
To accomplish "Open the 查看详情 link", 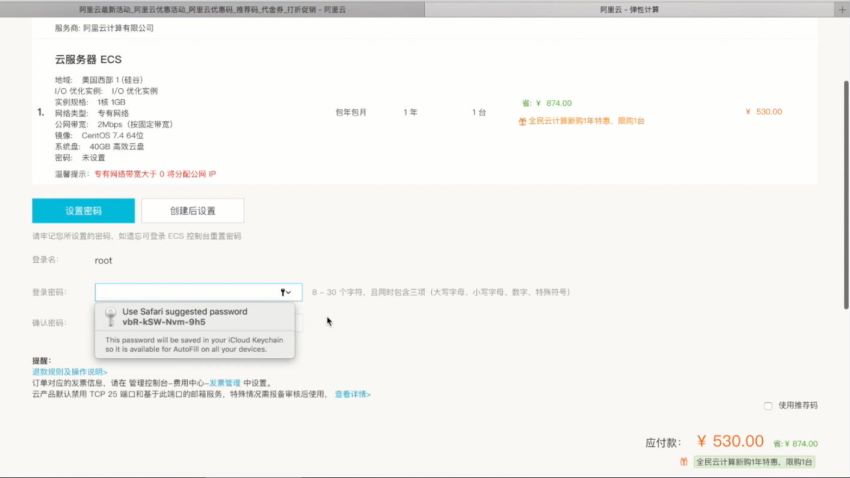I will point(352,394).
